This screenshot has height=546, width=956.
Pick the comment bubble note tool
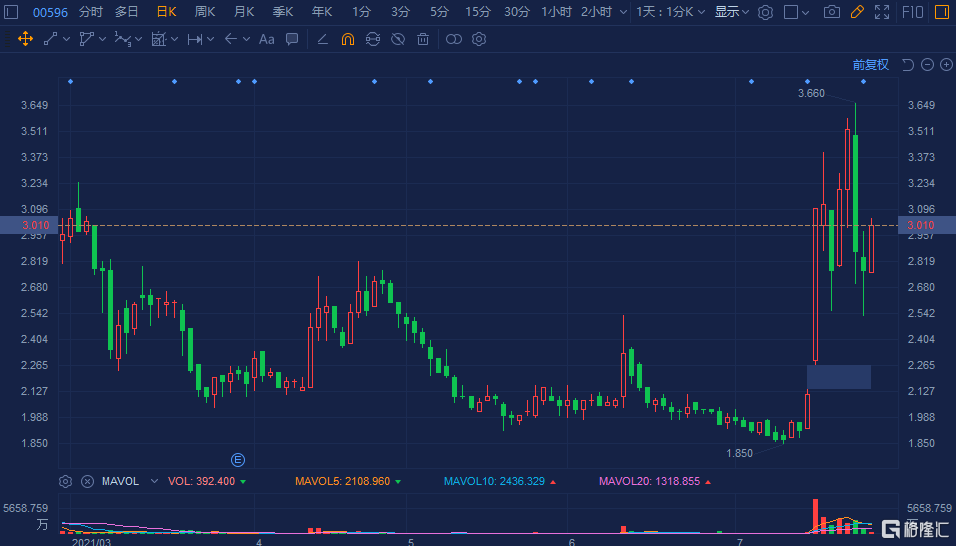click(291, 39)
